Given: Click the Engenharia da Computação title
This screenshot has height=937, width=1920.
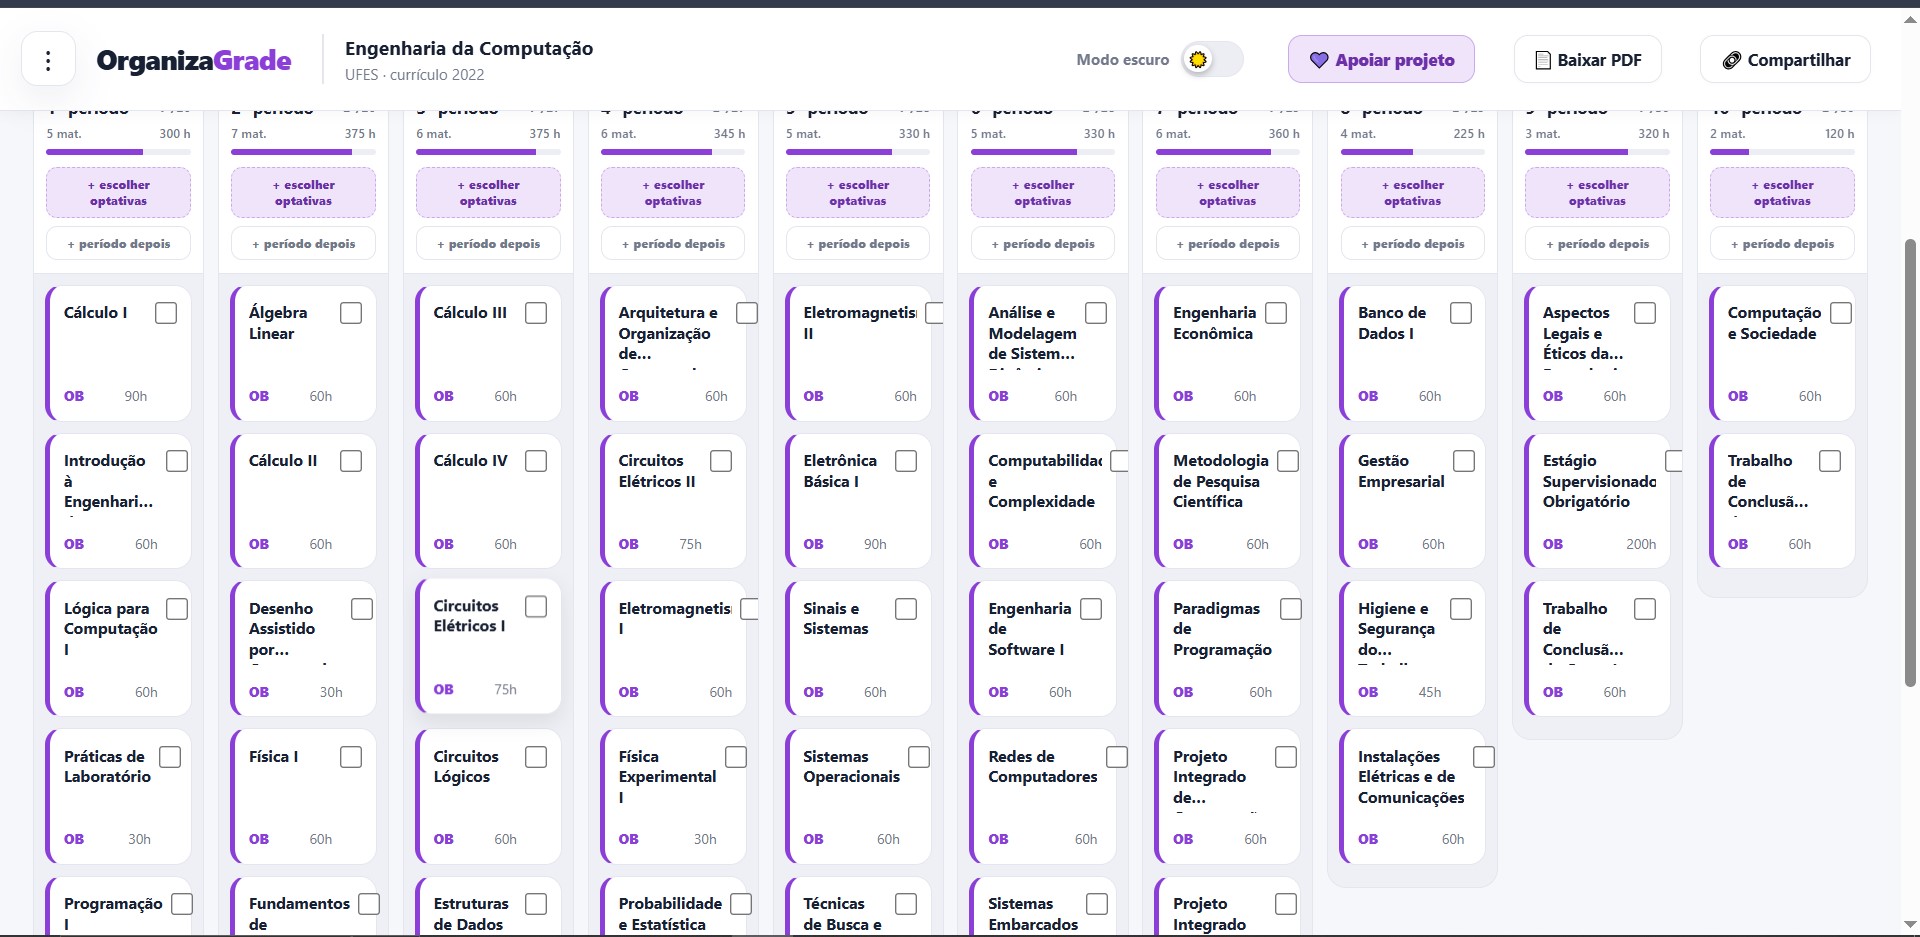Looking at the screenshot, I should click(469, 48).
